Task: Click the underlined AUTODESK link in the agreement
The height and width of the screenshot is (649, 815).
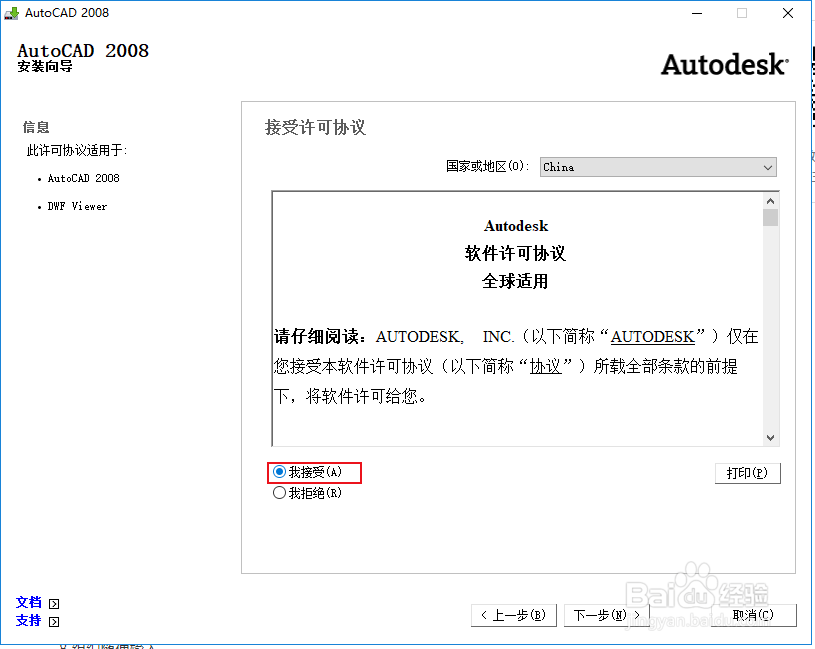Action: point(652,337)
